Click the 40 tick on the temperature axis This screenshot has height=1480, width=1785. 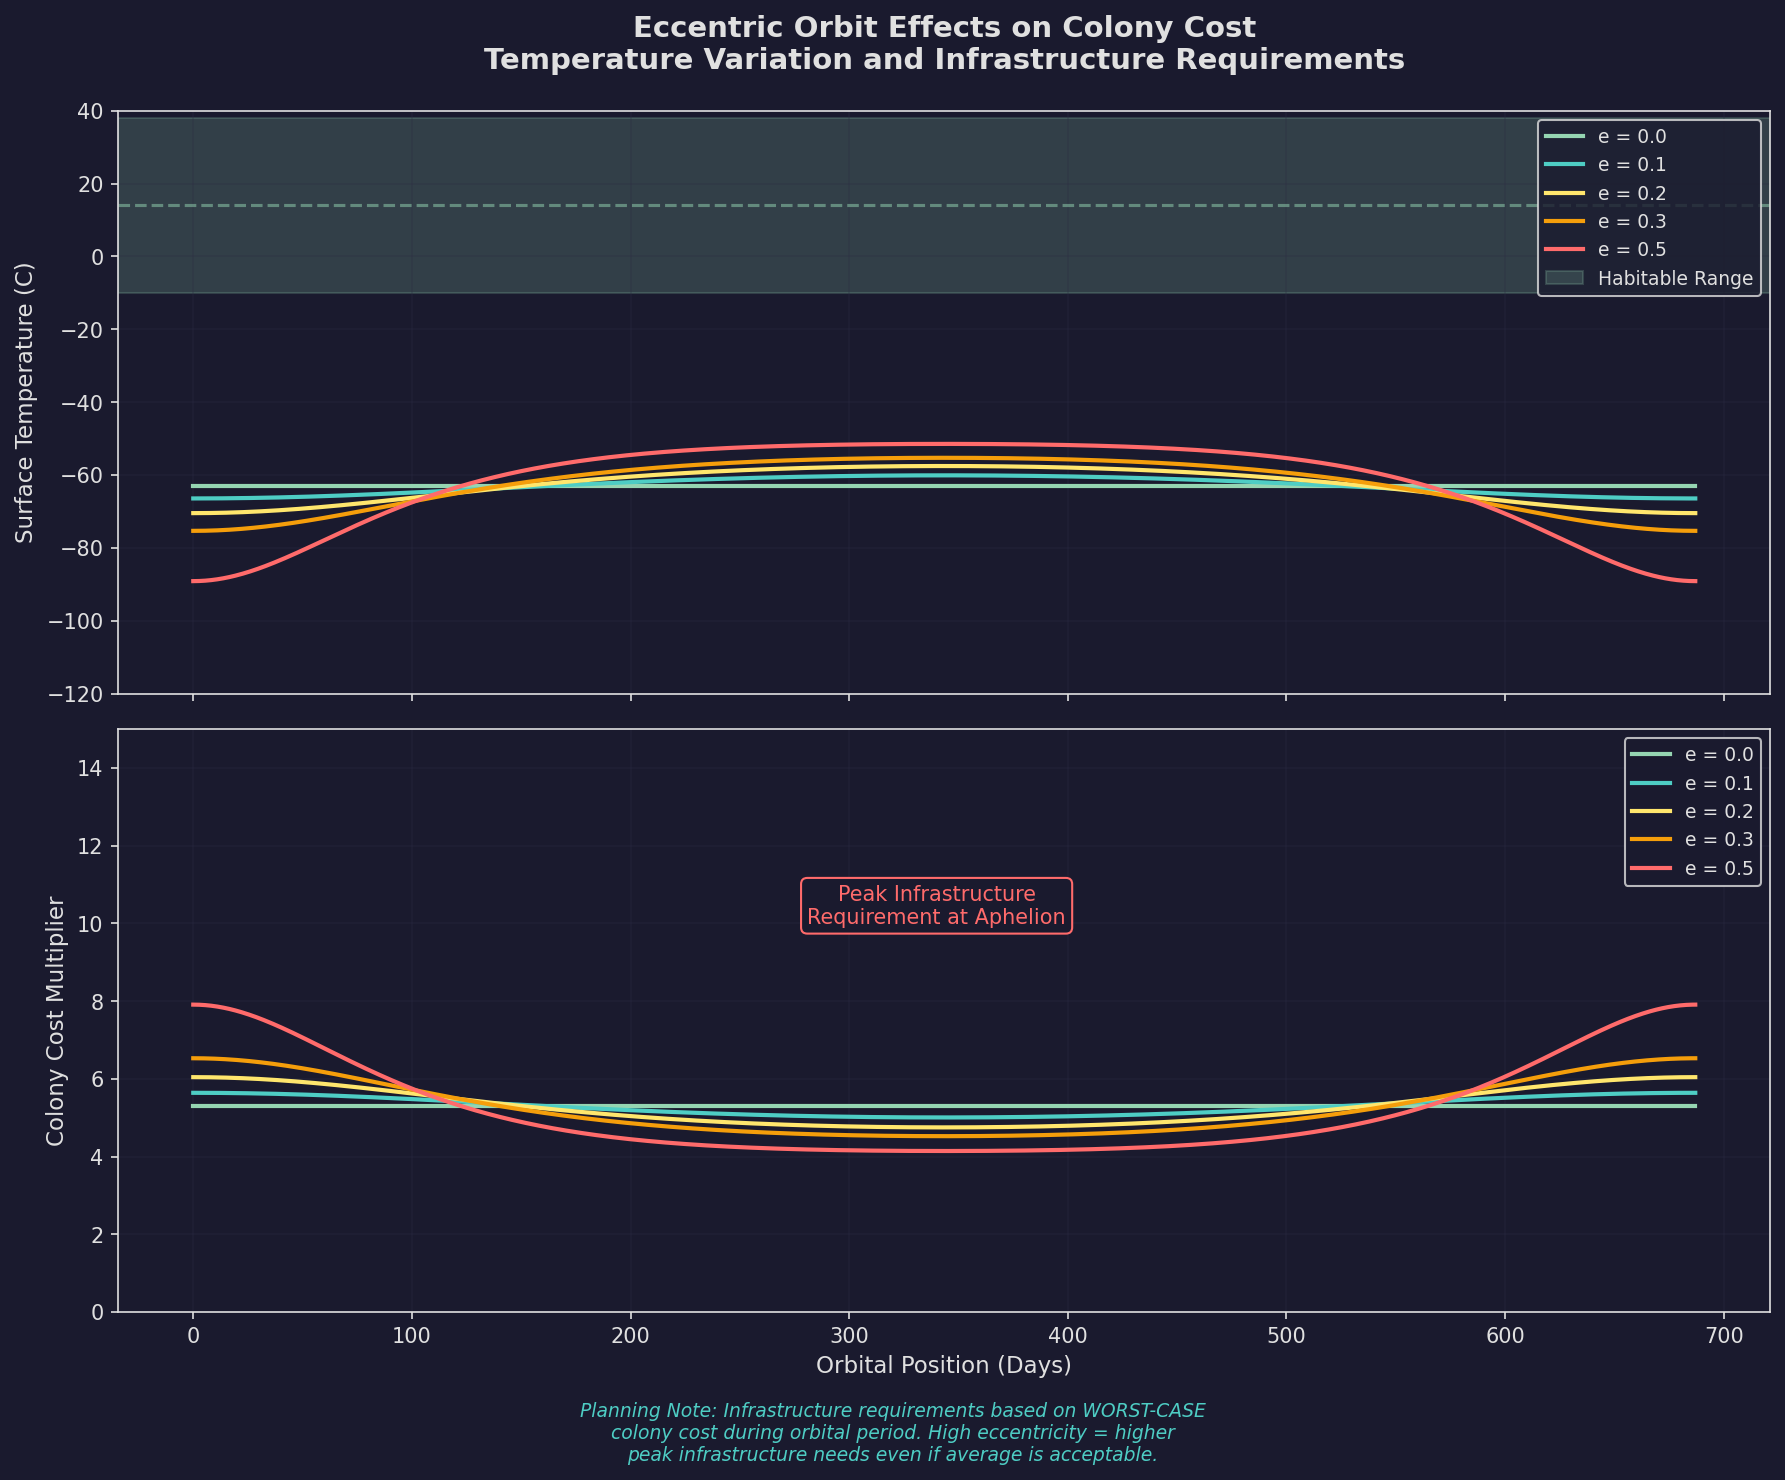(x=91, y=111)
